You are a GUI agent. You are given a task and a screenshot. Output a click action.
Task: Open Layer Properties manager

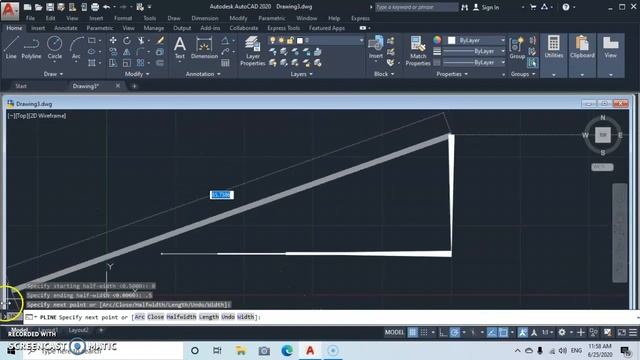(x=253, y=51)
